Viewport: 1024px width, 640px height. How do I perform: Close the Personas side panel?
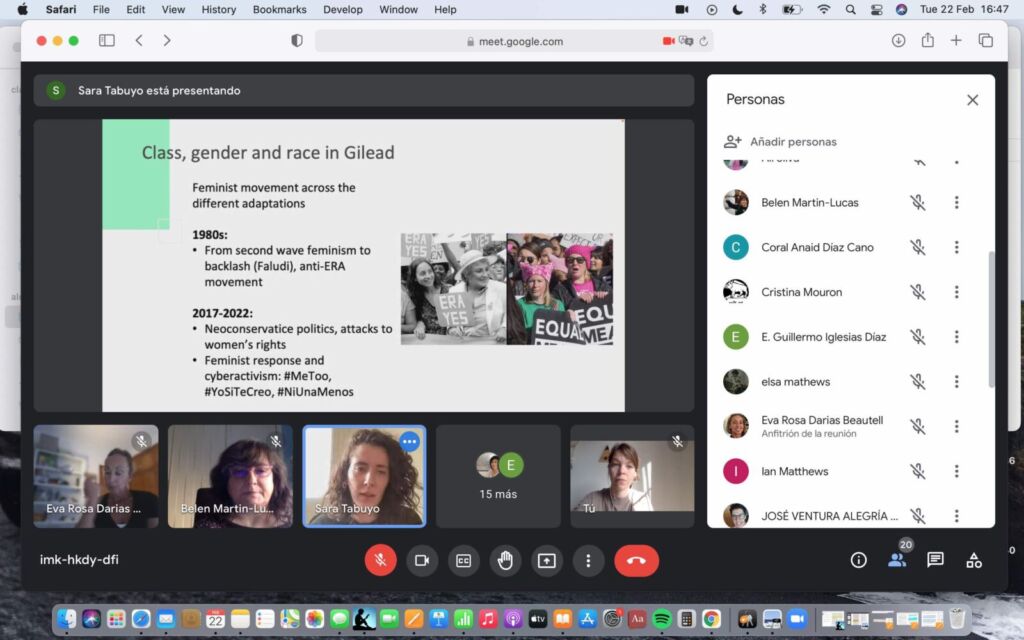point(972,100)
